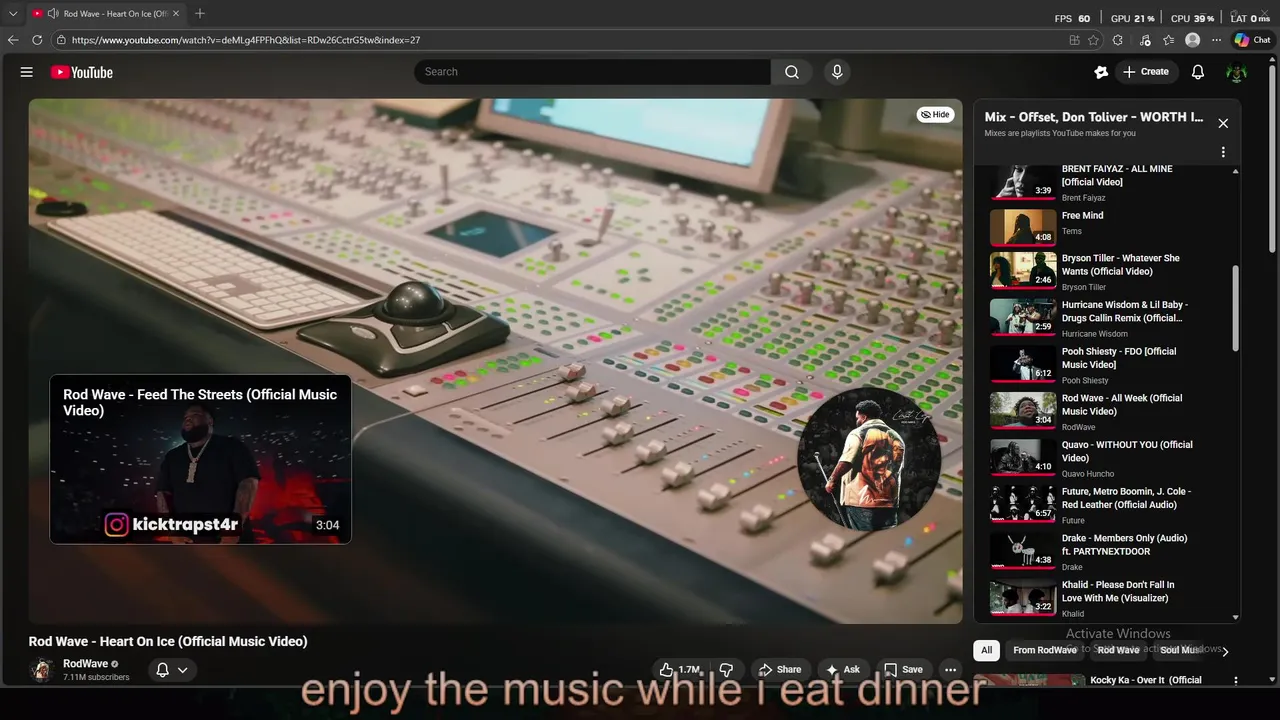View site information lock icon
This screenshot has width=1280, height=720.
61,40
